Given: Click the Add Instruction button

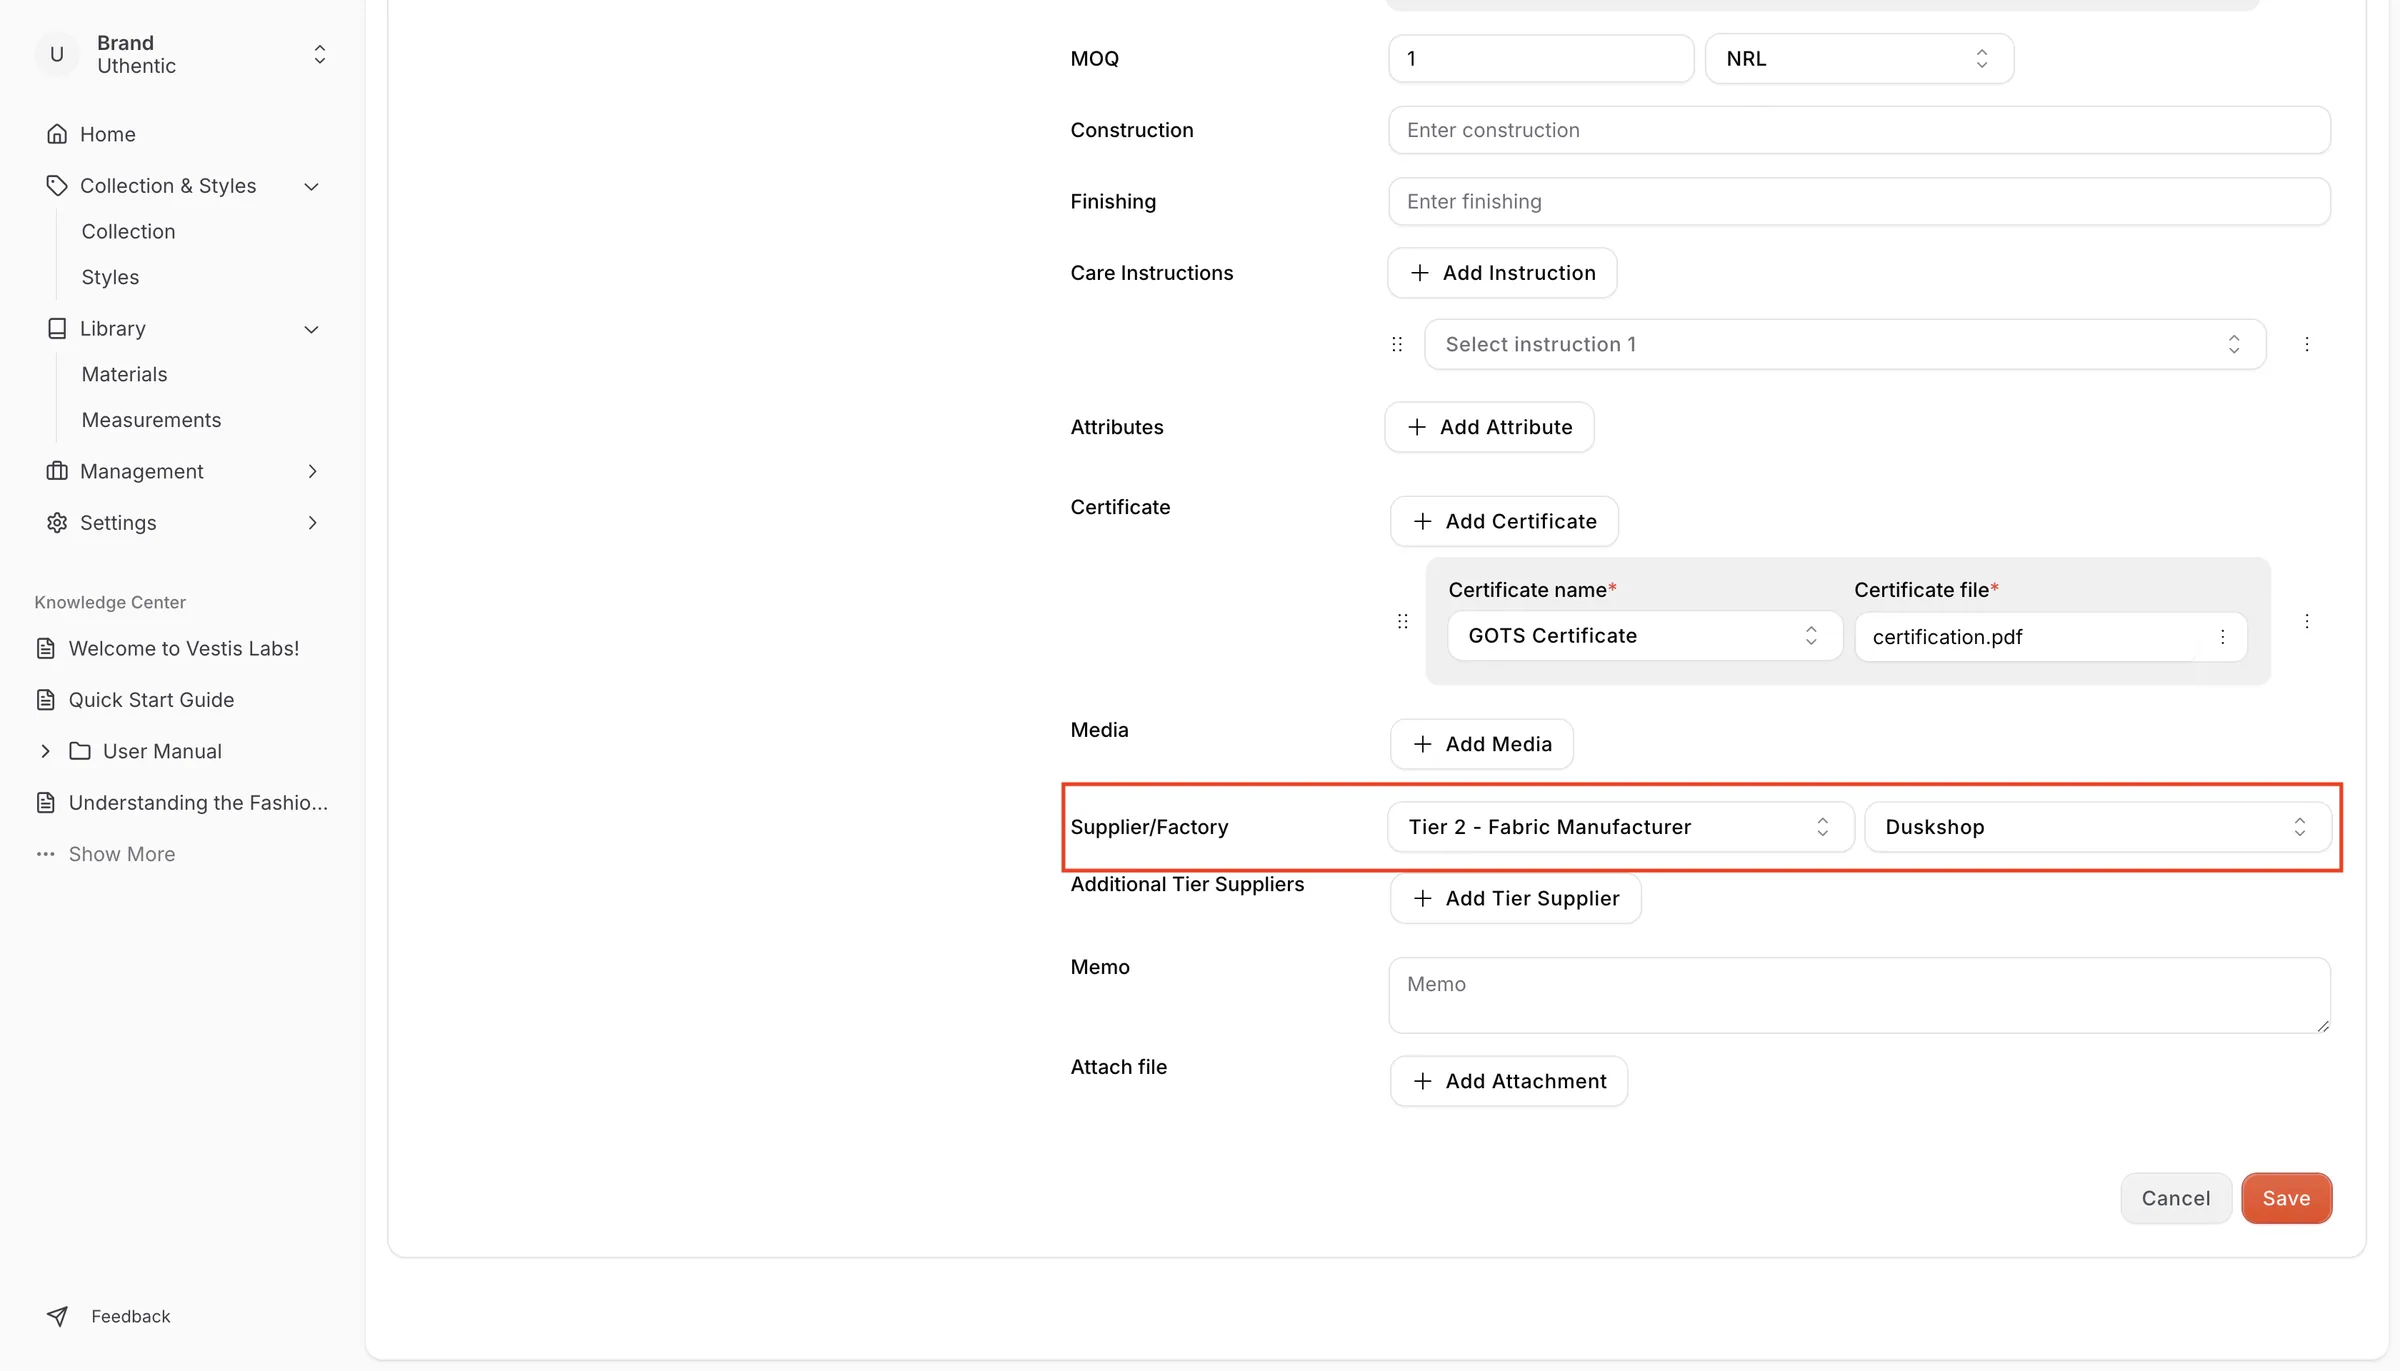Looking at the screenshot, I should pos(1502,273).
